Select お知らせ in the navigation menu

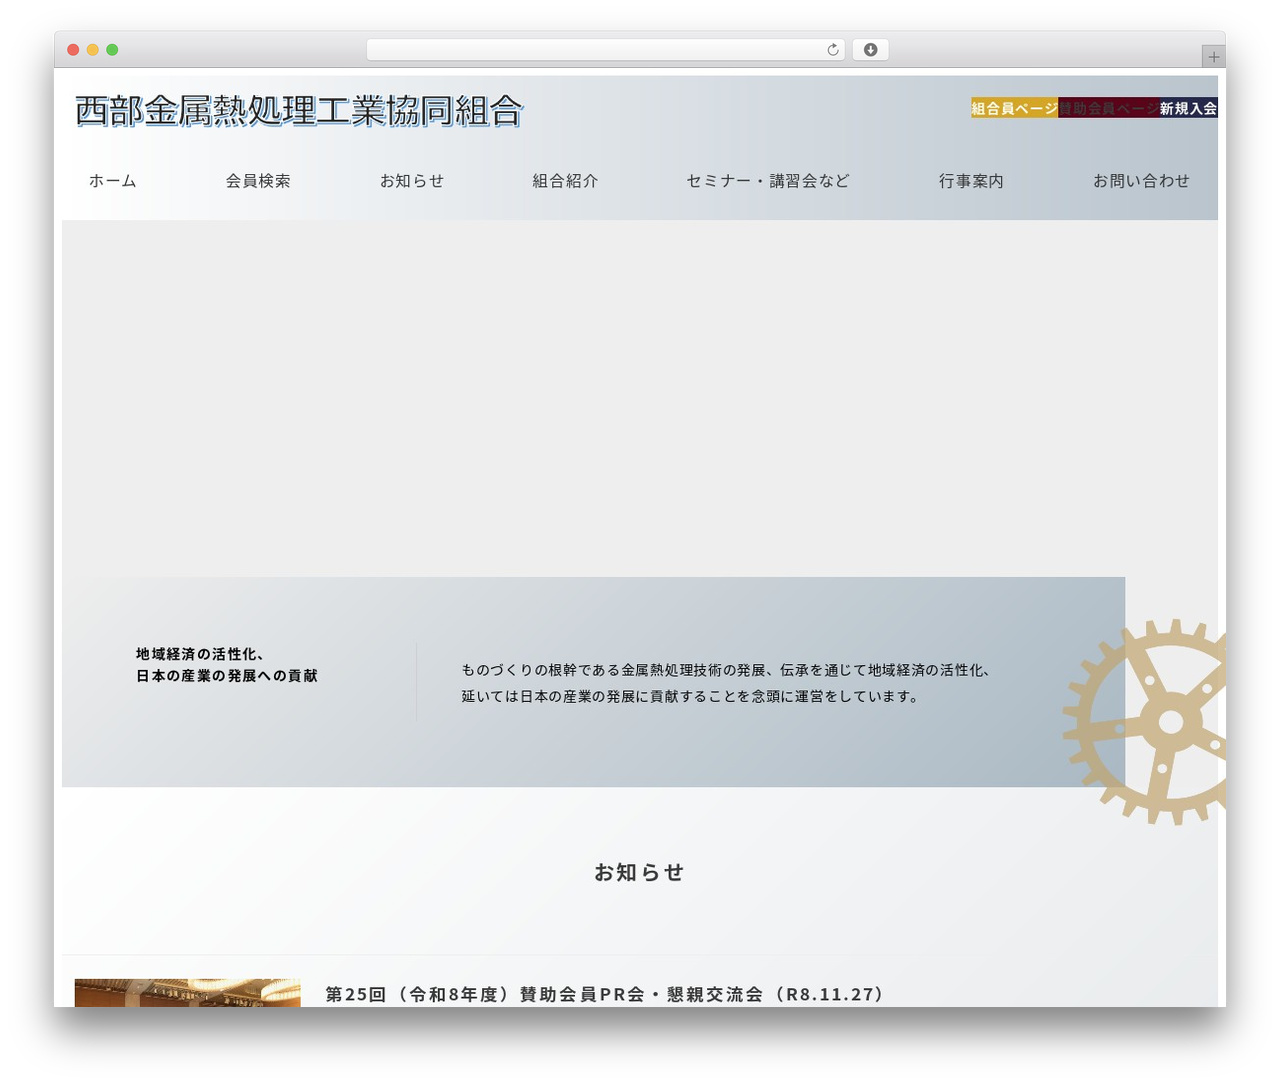click(412, 181)
